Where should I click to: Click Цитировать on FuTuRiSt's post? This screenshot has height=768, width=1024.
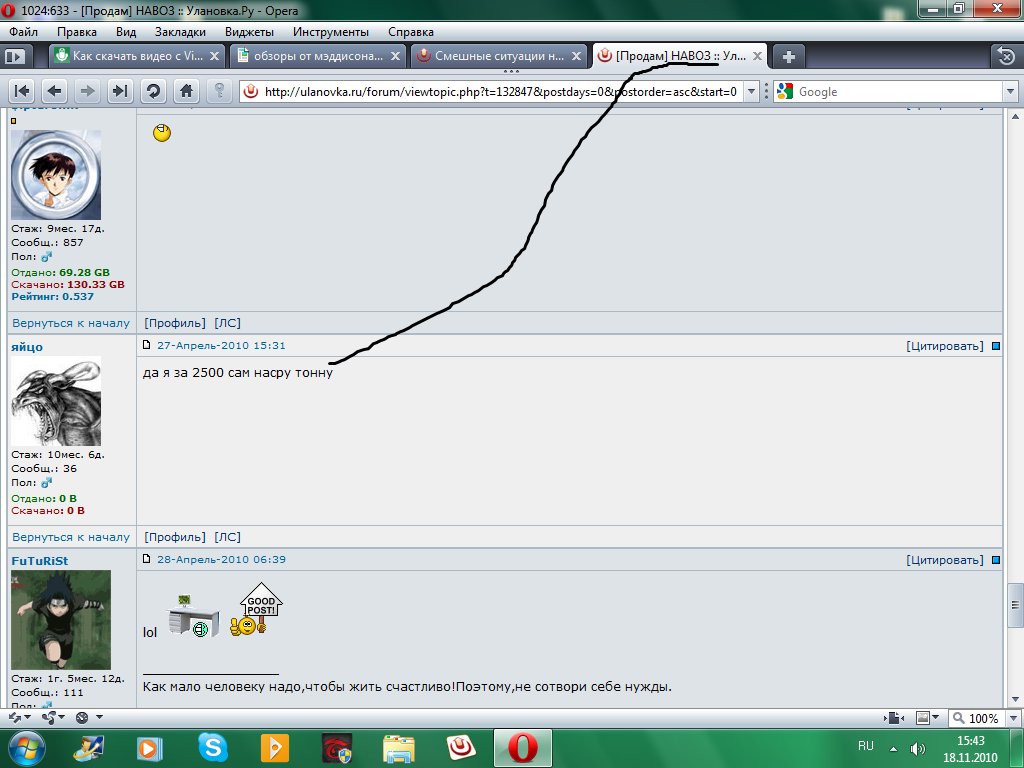coord(944,560)
